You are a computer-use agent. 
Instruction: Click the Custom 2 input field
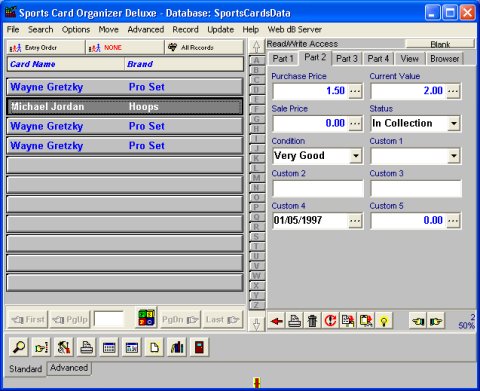pyautogui.click(x=318, y=188)
